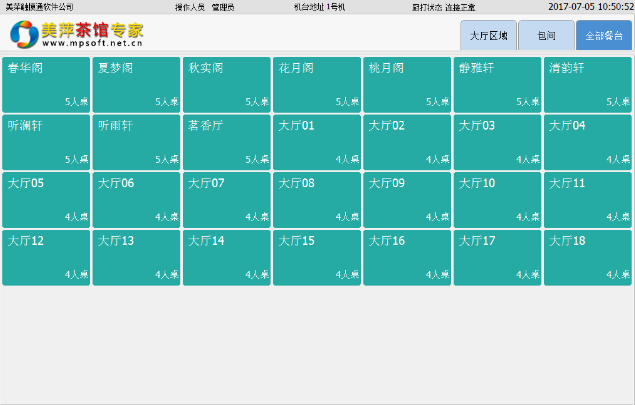Screen dimensions: 635x405
Task: Open table 大厅13
Action: 136,258
